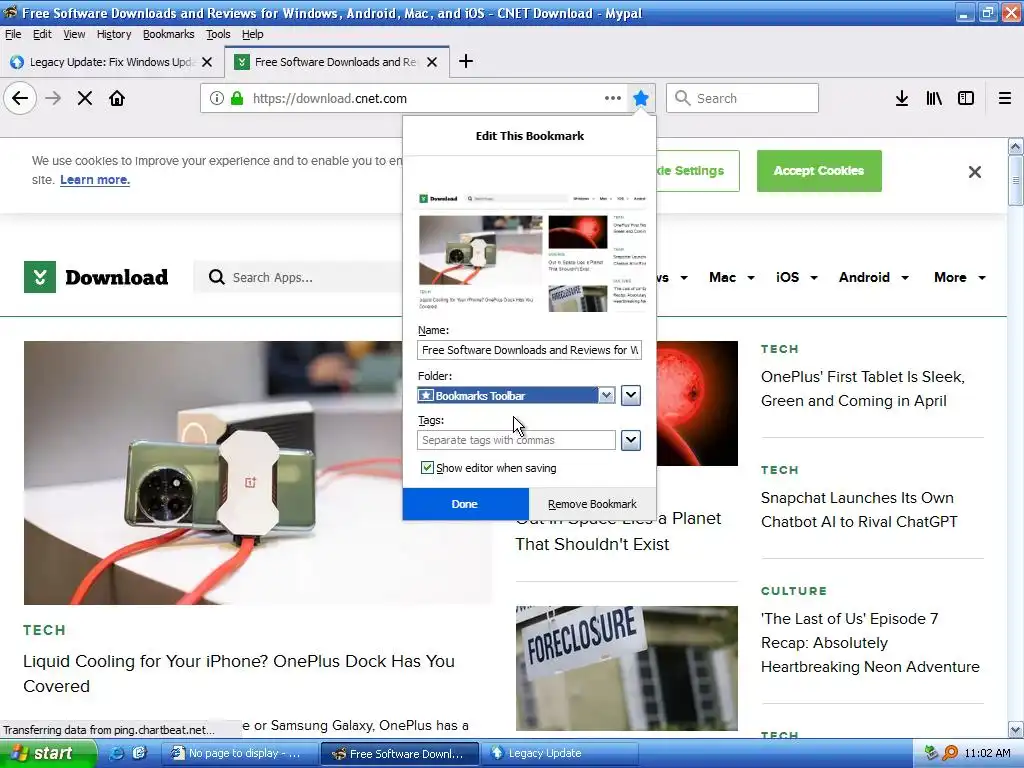1024x768 pixels.
Task: Click the page scrollbar up arrow
Action: point(1016,146)
